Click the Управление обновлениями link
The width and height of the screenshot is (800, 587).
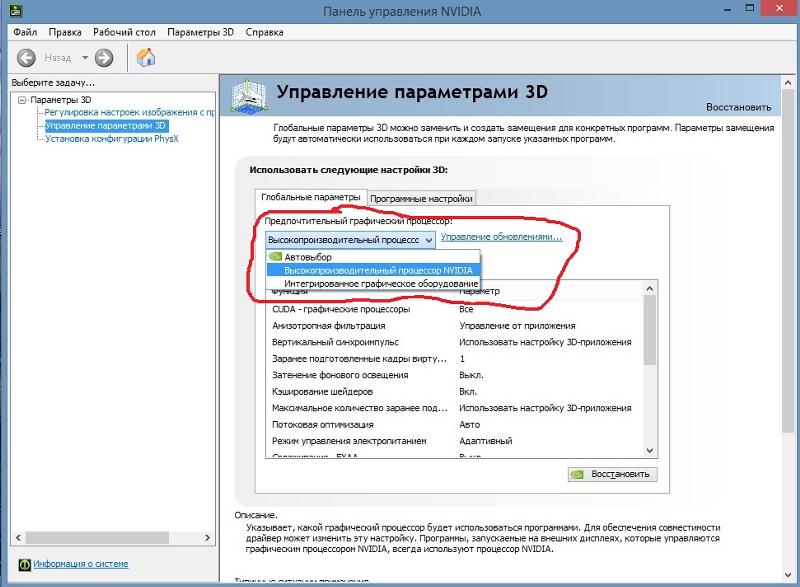pos(501,237)
